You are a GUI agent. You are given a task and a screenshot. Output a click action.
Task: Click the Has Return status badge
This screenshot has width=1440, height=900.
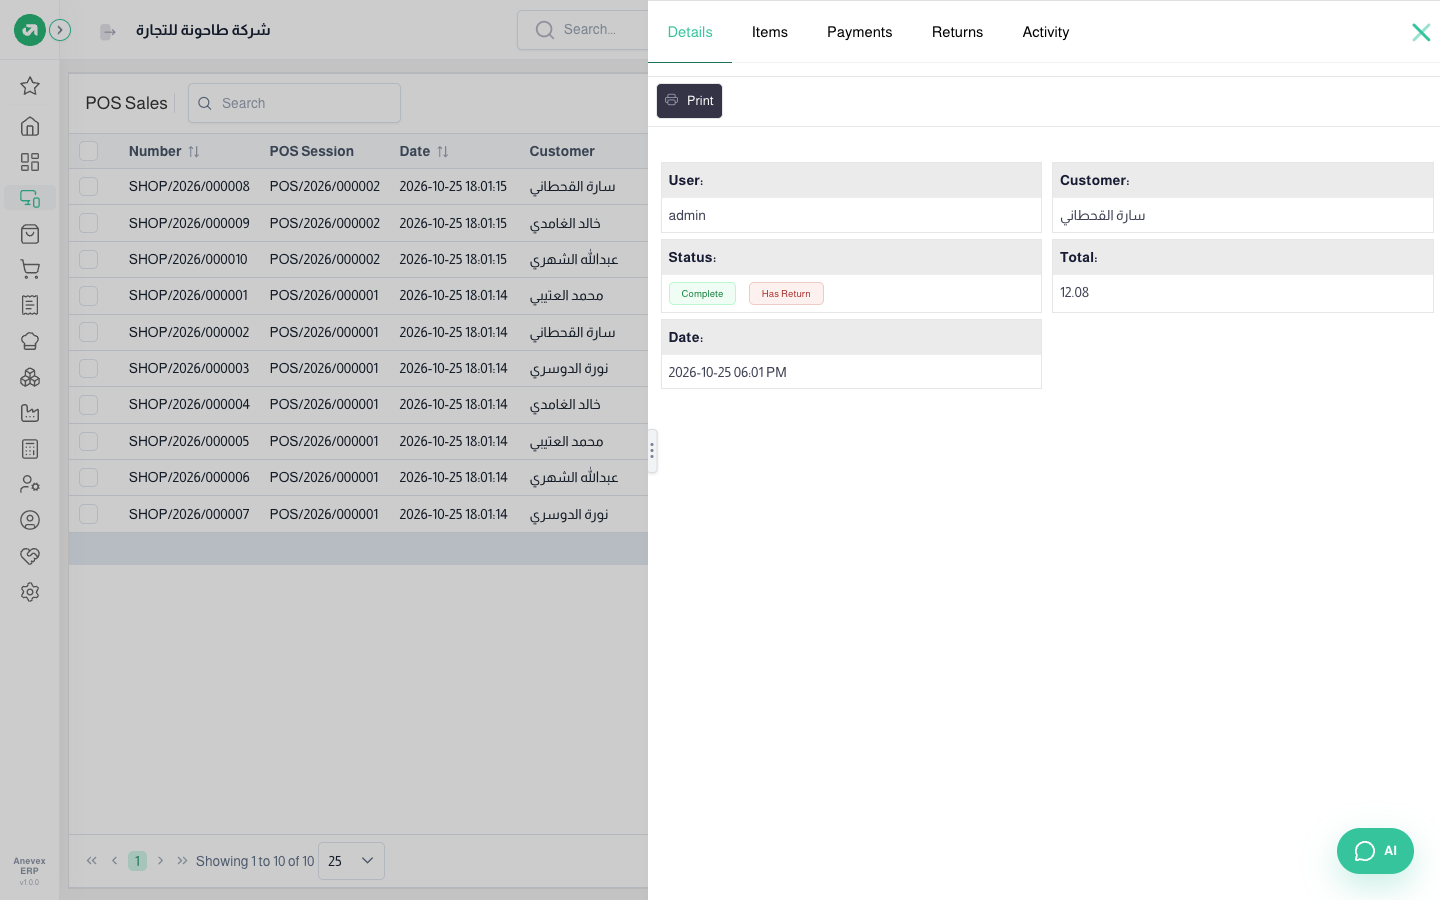coord(786,294)
